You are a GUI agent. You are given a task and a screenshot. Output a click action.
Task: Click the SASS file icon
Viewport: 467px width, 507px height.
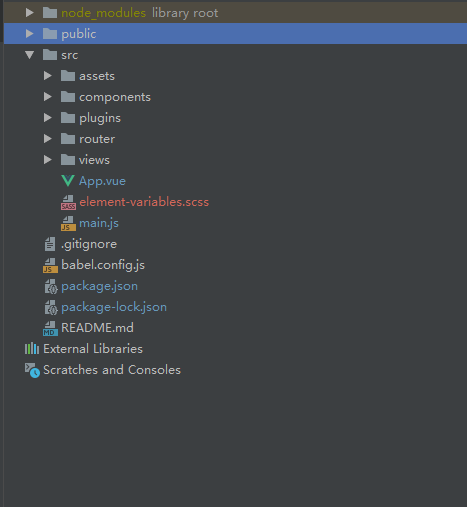68,202
